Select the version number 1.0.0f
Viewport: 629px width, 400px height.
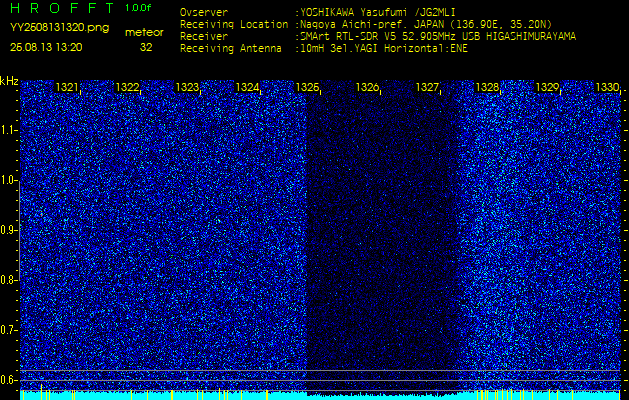click(138, 8)
